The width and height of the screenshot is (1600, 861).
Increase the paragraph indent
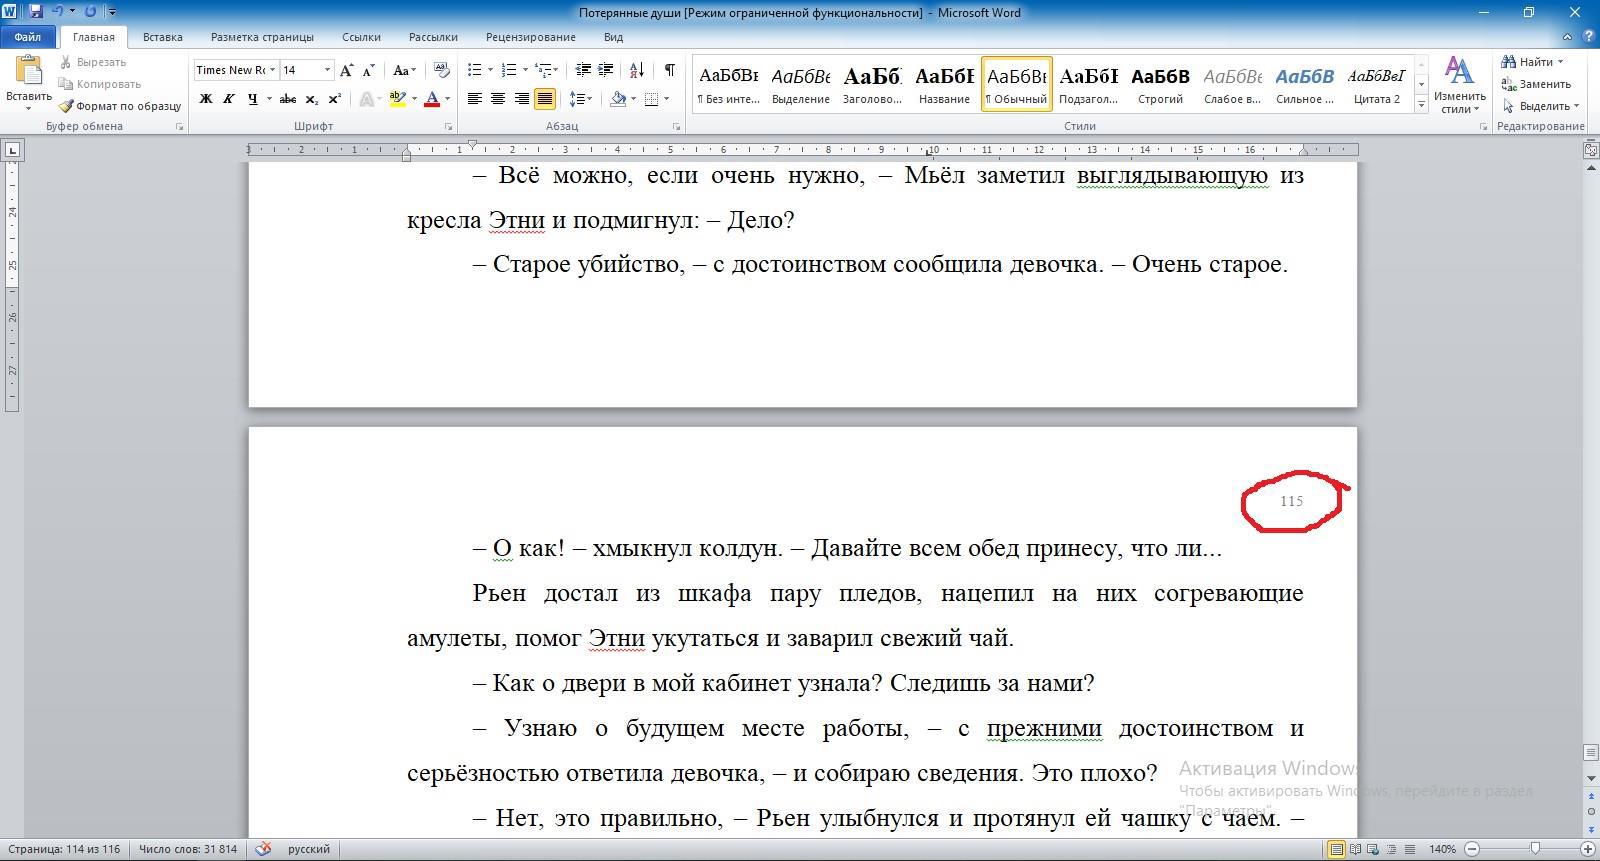(x=605, y=70)
